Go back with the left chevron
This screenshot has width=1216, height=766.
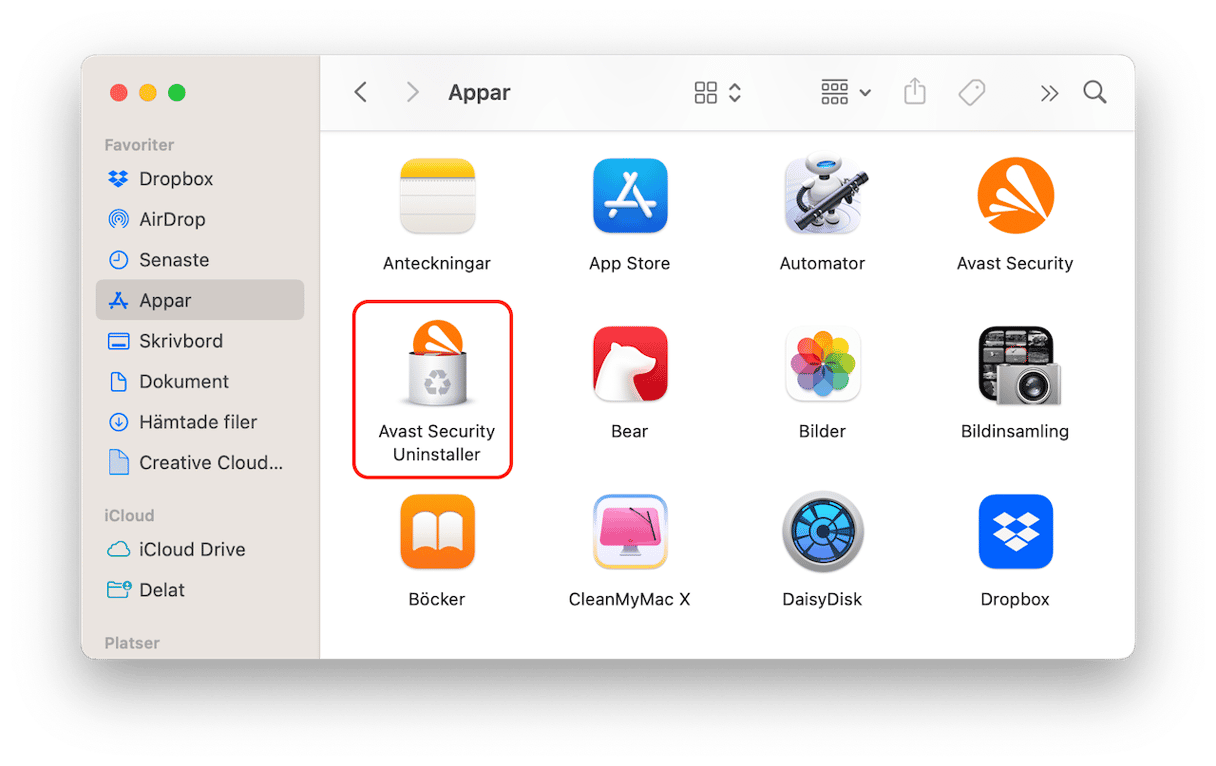coord(361,93)
